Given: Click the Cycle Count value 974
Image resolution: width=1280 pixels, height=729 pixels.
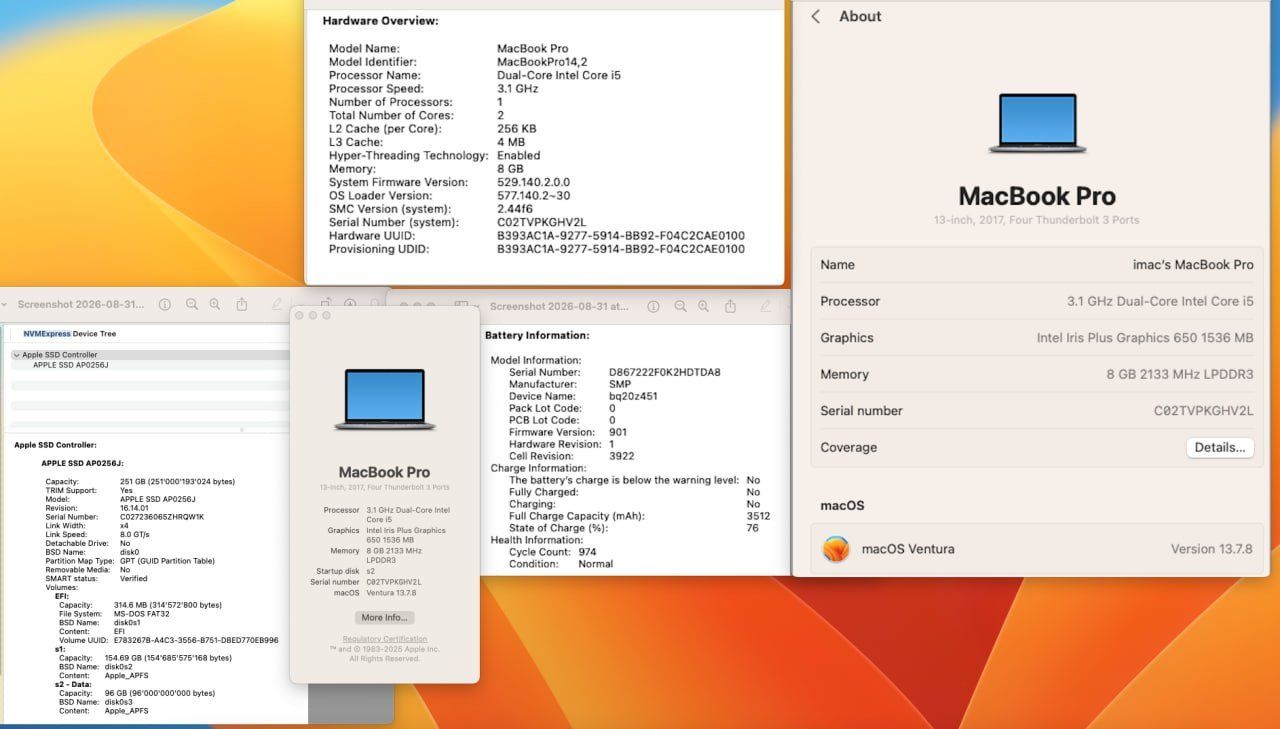Looking at the screenshot, I should click(x=587, y=552).
